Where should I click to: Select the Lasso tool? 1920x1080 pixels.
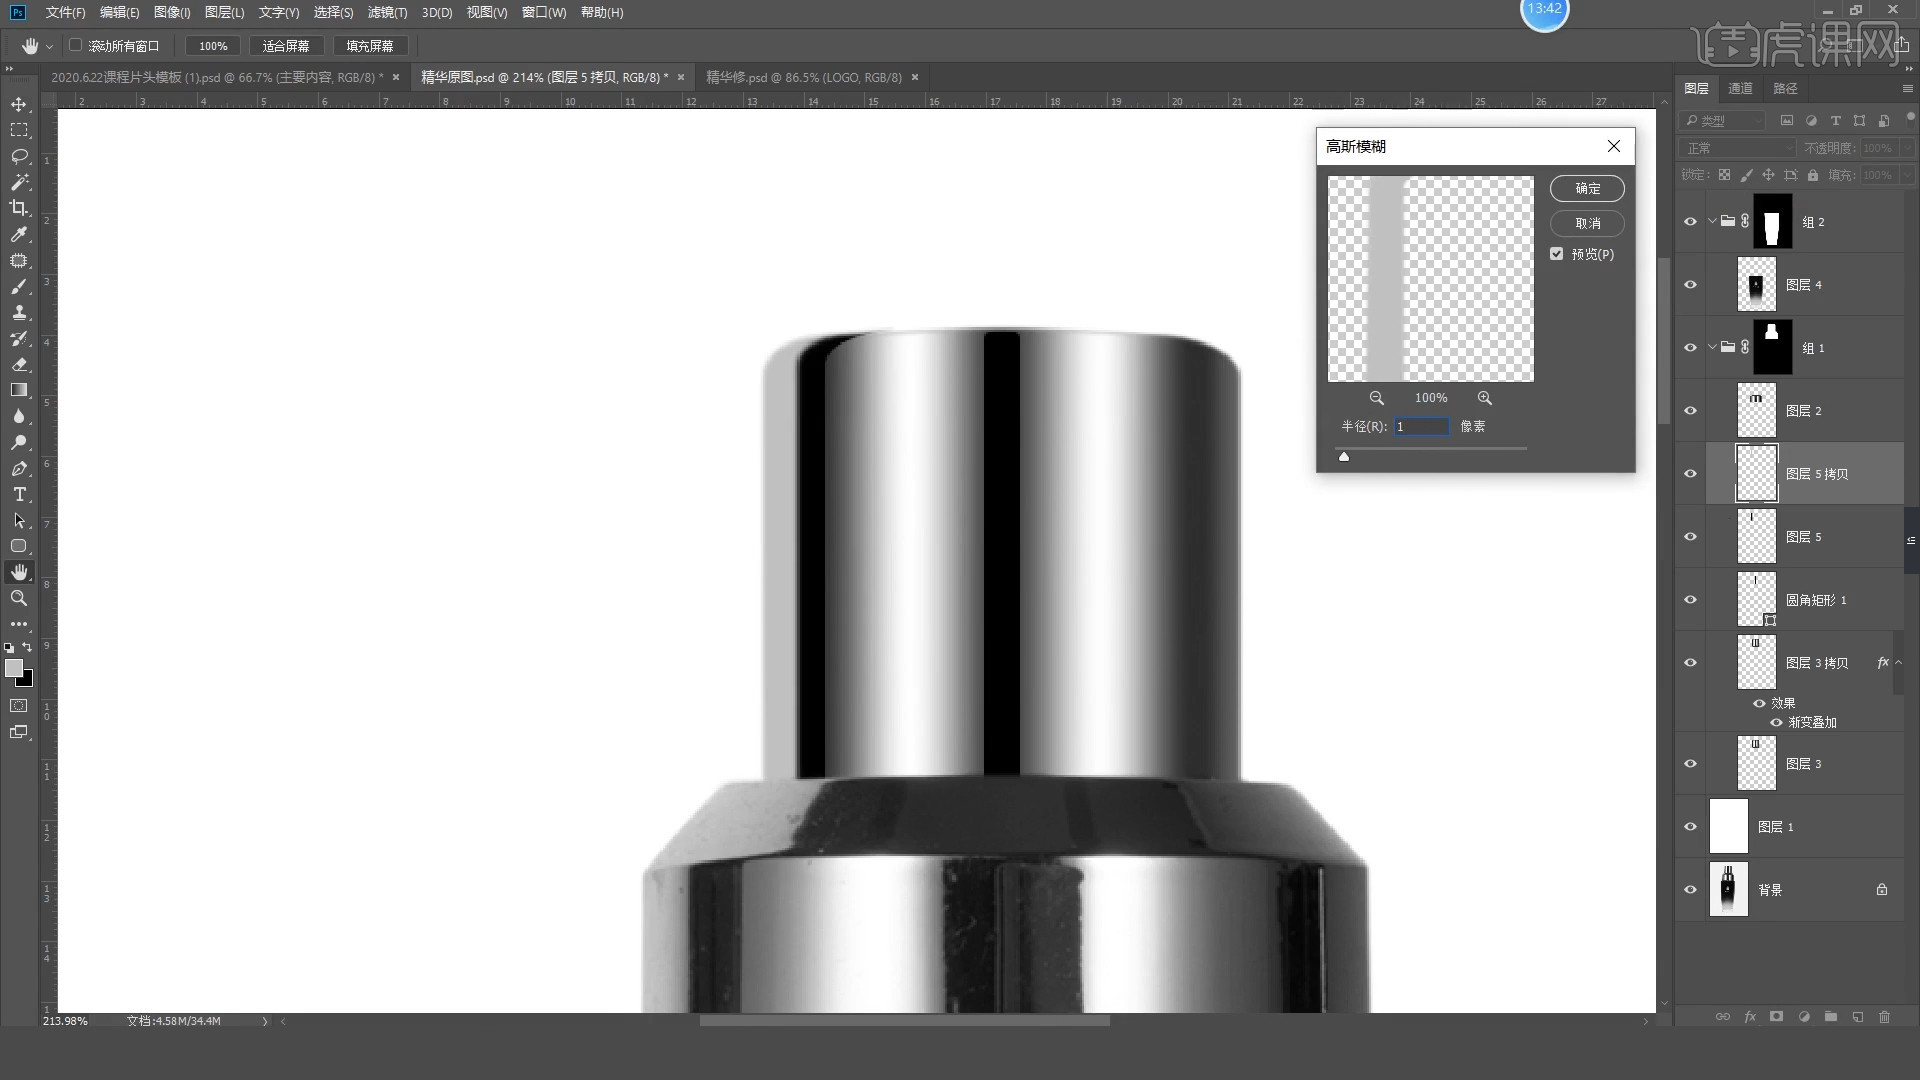(20, 156)
